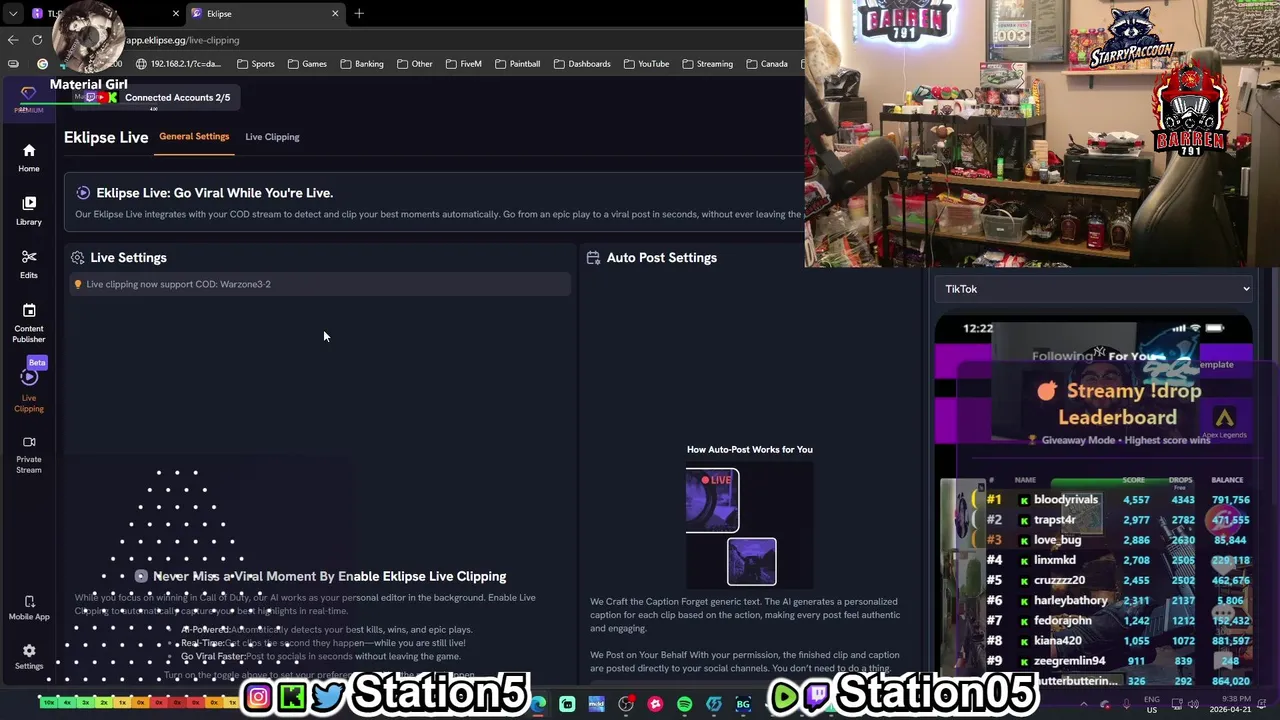Click the Auto Post Settings calendar icon
Screen dimensions: 1280x720
(x=593, y=258)
